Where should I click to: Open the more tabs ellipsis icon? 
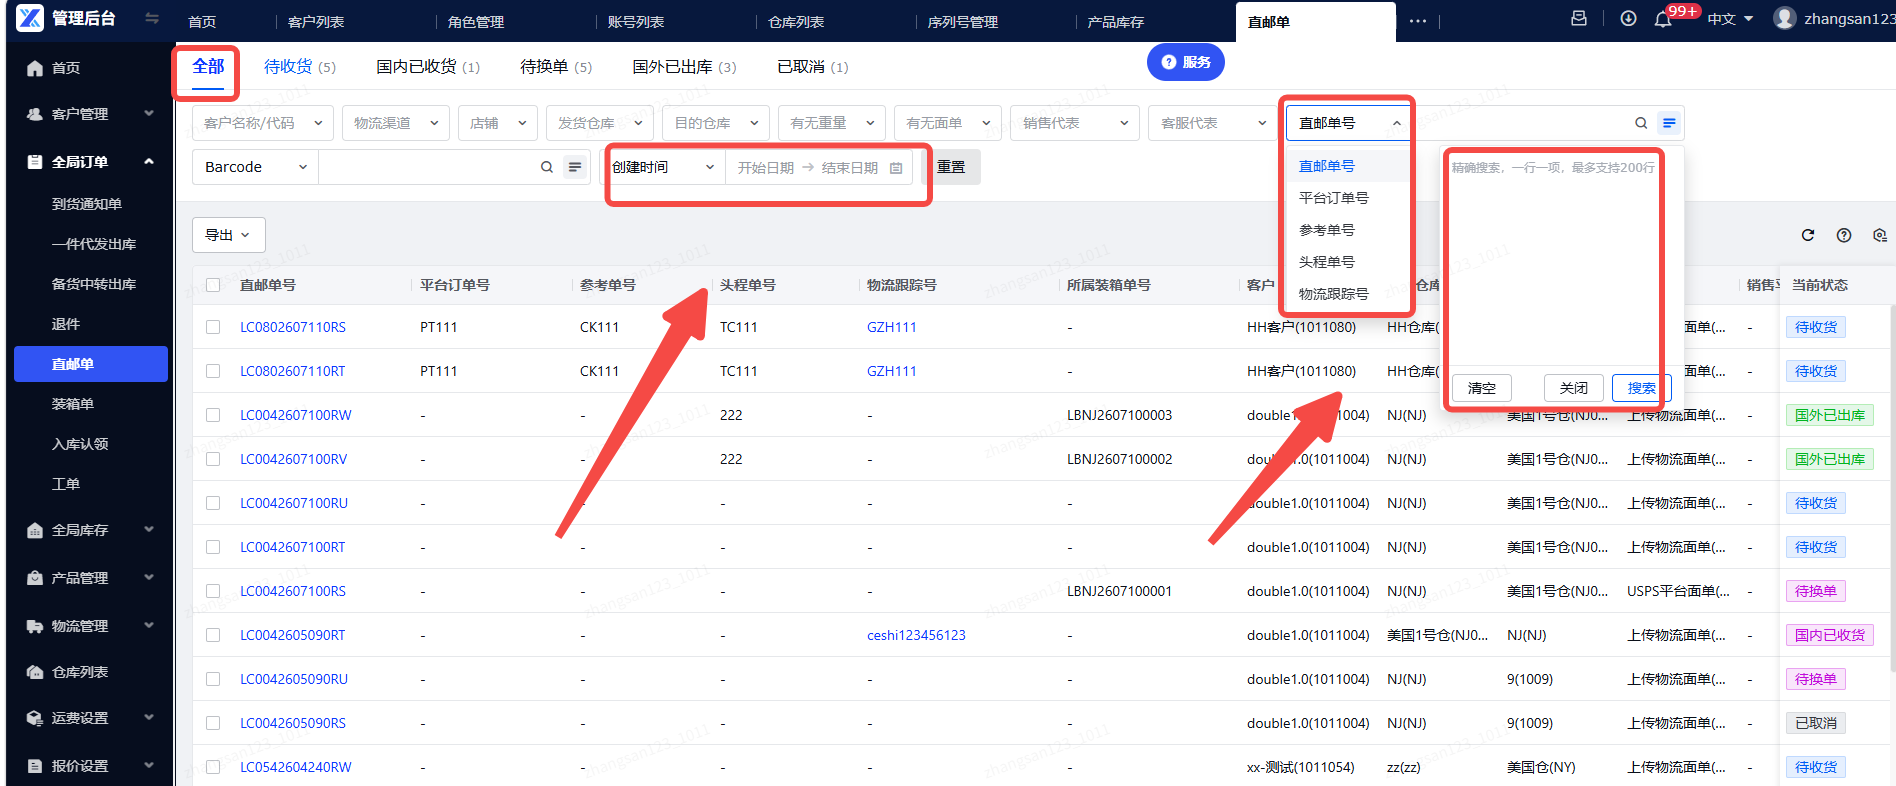point(1418,21)
